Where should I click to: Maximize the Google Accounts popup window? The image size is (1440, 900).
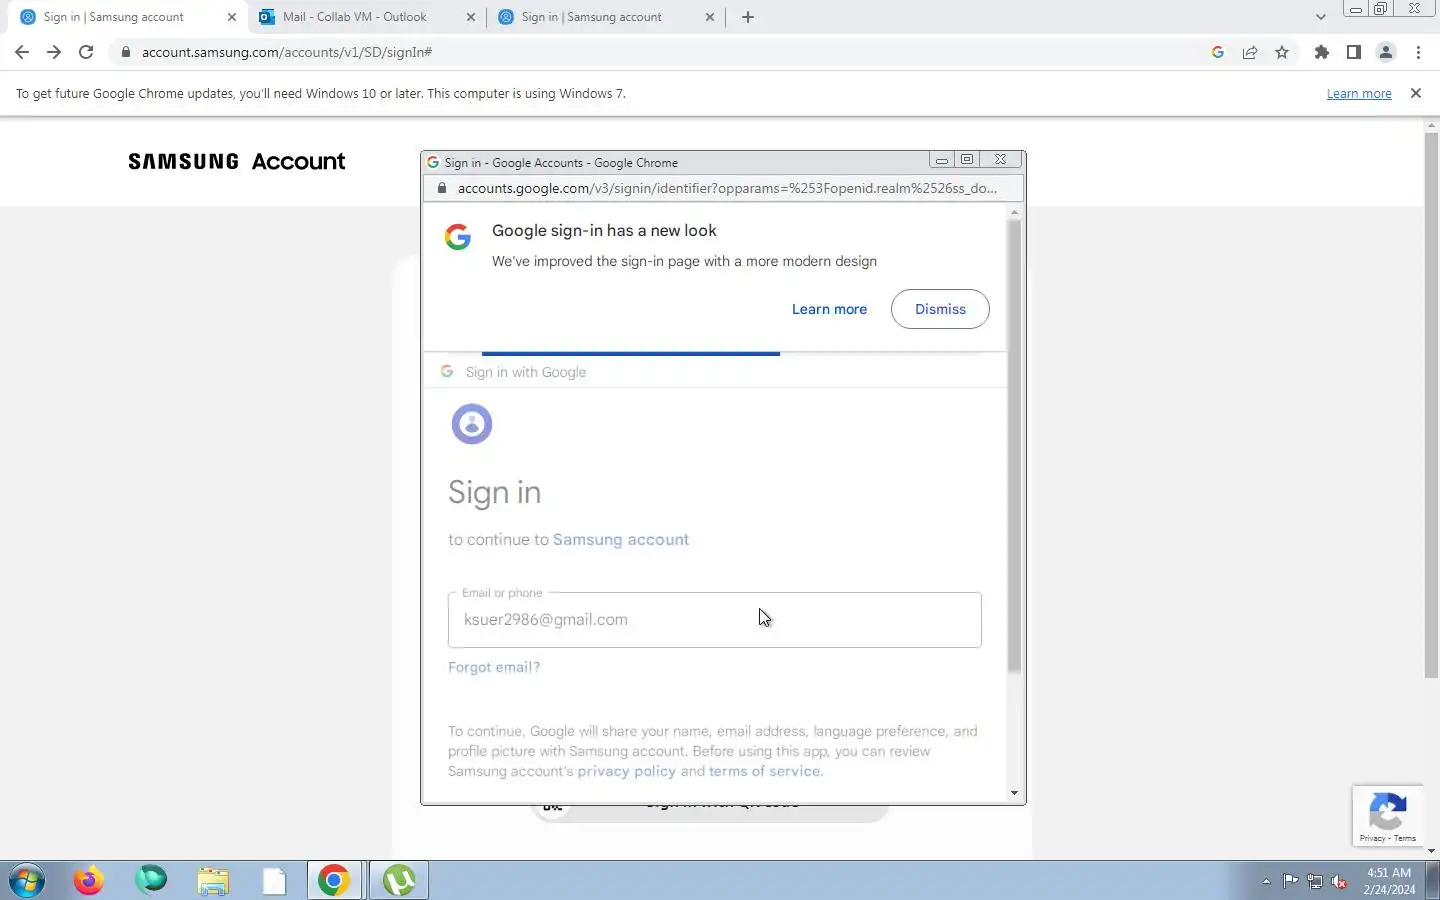coord(966,160)
